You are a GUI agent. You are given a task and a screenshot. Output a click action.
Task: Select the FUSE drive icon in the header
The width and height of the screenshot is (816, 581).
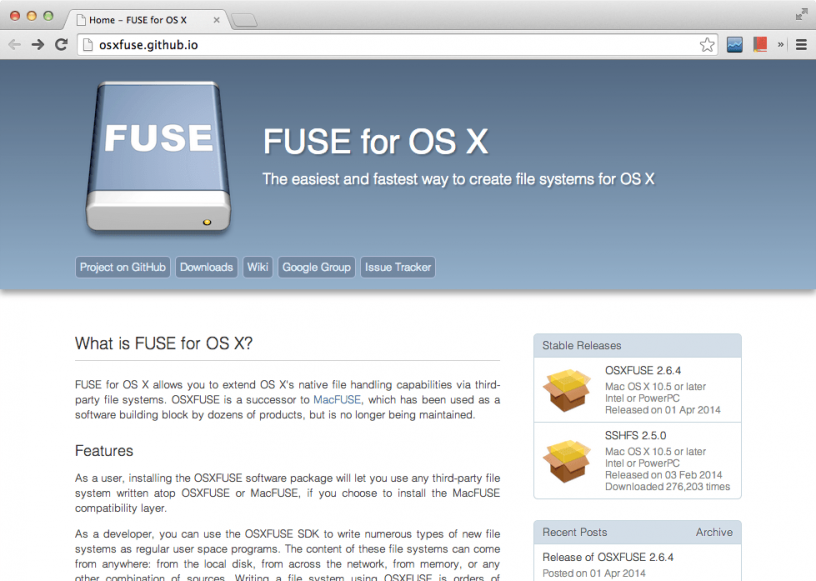[x=155, y=155]
